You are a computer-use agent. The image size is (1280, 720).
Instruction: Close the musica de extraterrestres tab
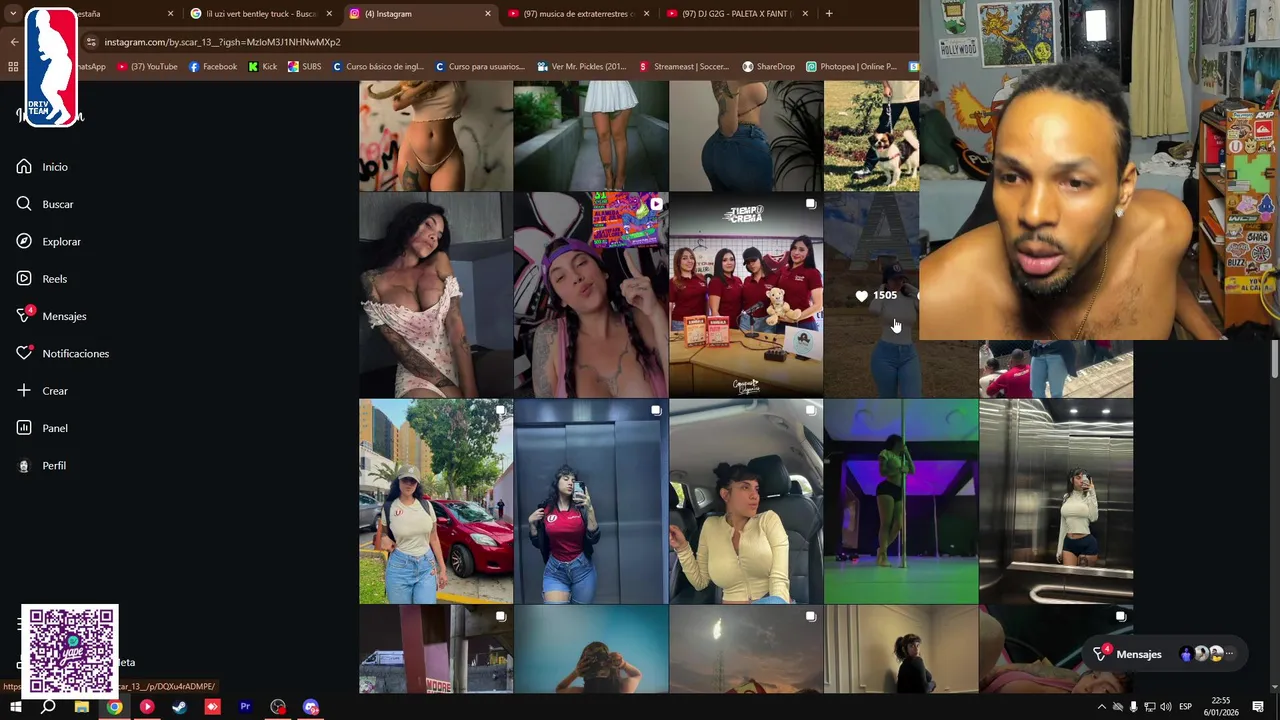[647, 14]
